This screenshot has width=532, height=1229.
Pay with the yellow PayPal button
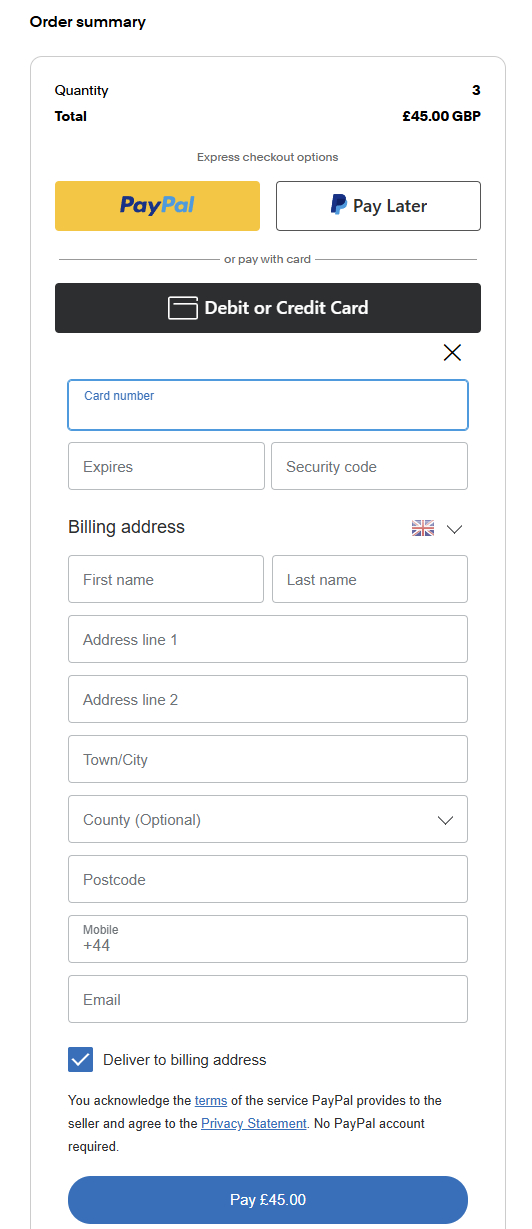coord(157,206)
